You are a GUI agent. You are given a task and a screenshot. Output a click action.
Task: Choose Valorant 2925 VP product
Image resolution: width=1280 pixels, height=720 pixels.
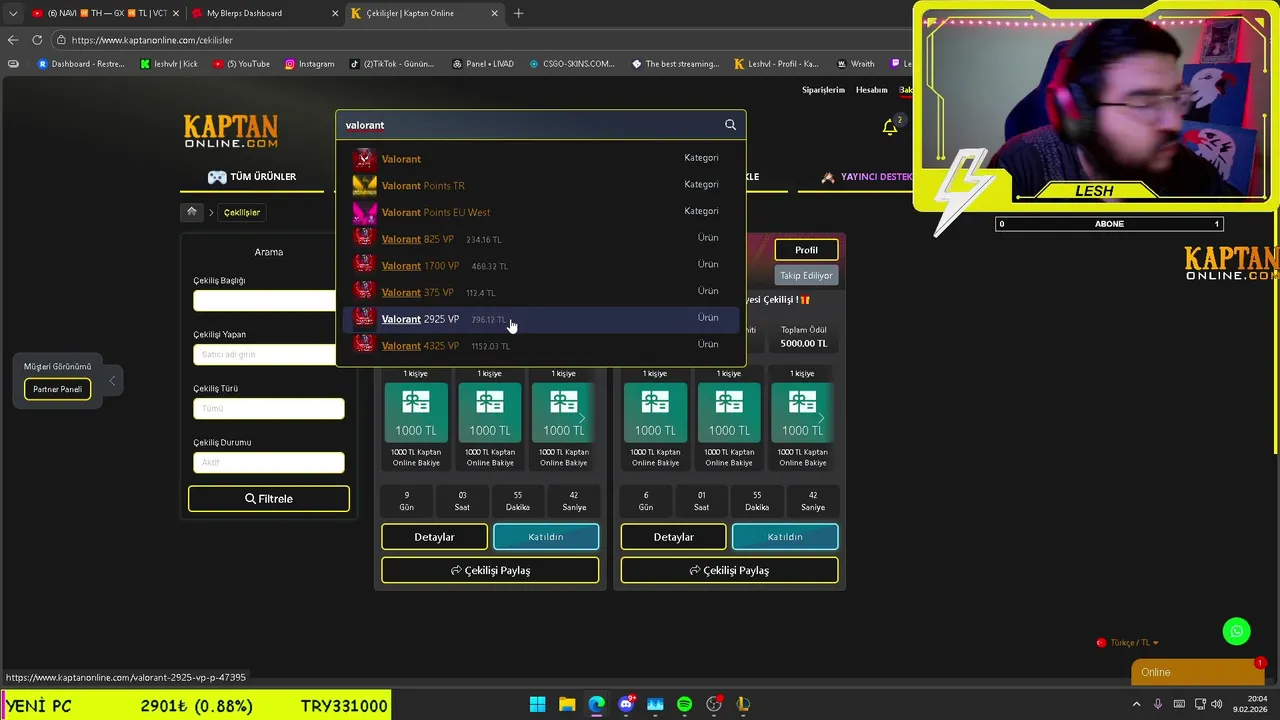(x=540, y=319)
